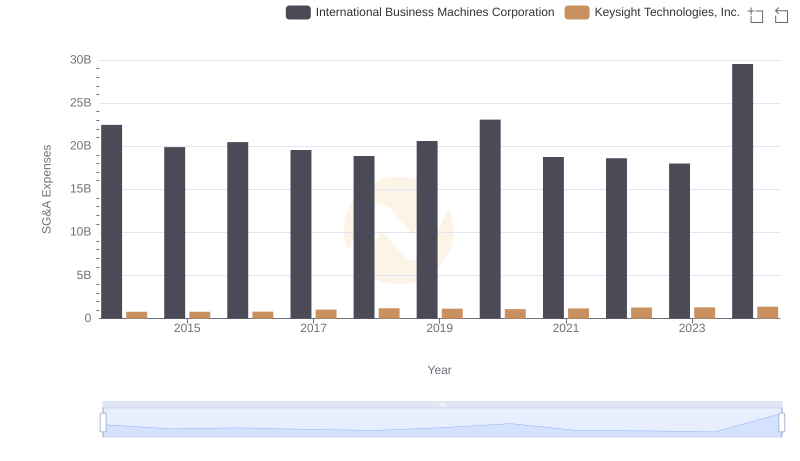Click the Keysight bar for 2023
This screenshot has height=461, width=800.
pos(705,313)
